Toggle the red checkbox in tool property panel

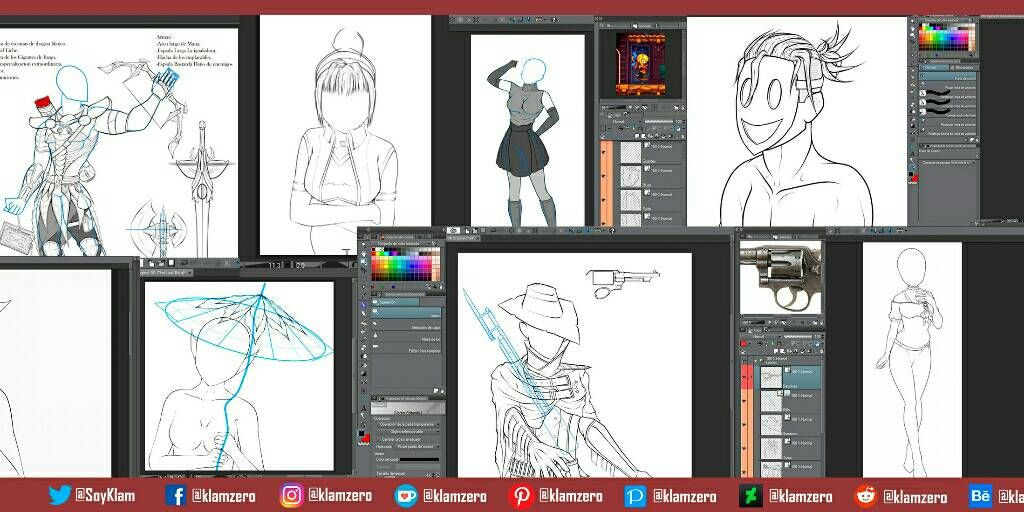point(377,439)
